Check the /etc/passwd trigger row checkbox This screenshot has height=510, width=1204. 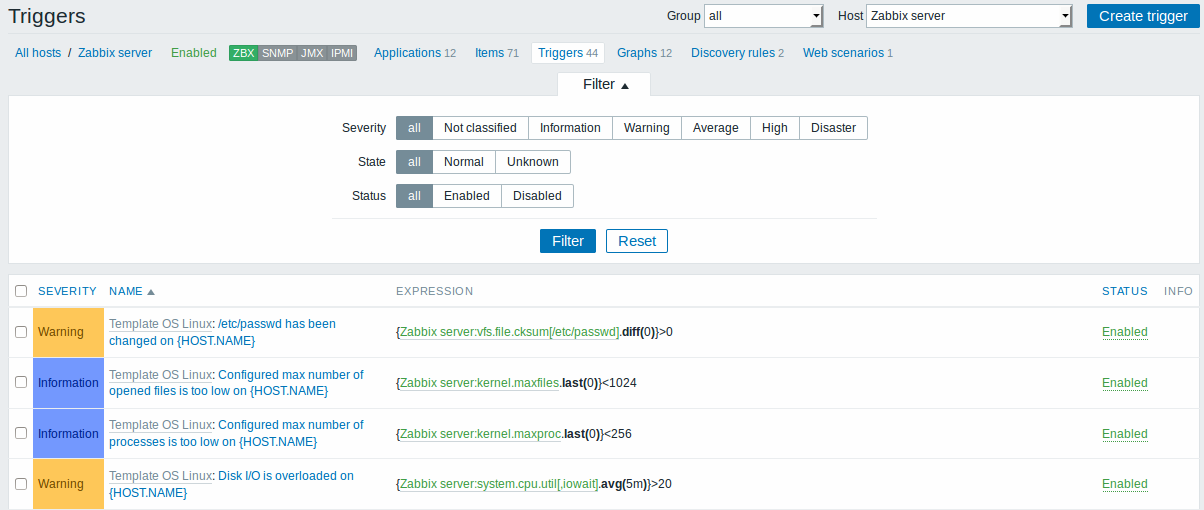click(21, 332)
